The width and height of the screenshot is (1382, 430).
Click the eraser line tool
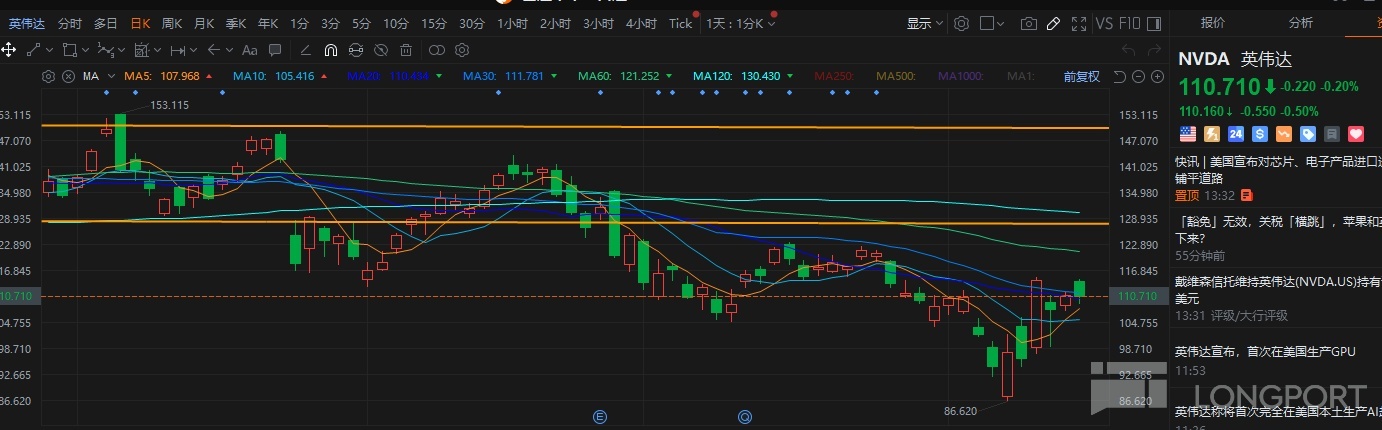(305, 50)
